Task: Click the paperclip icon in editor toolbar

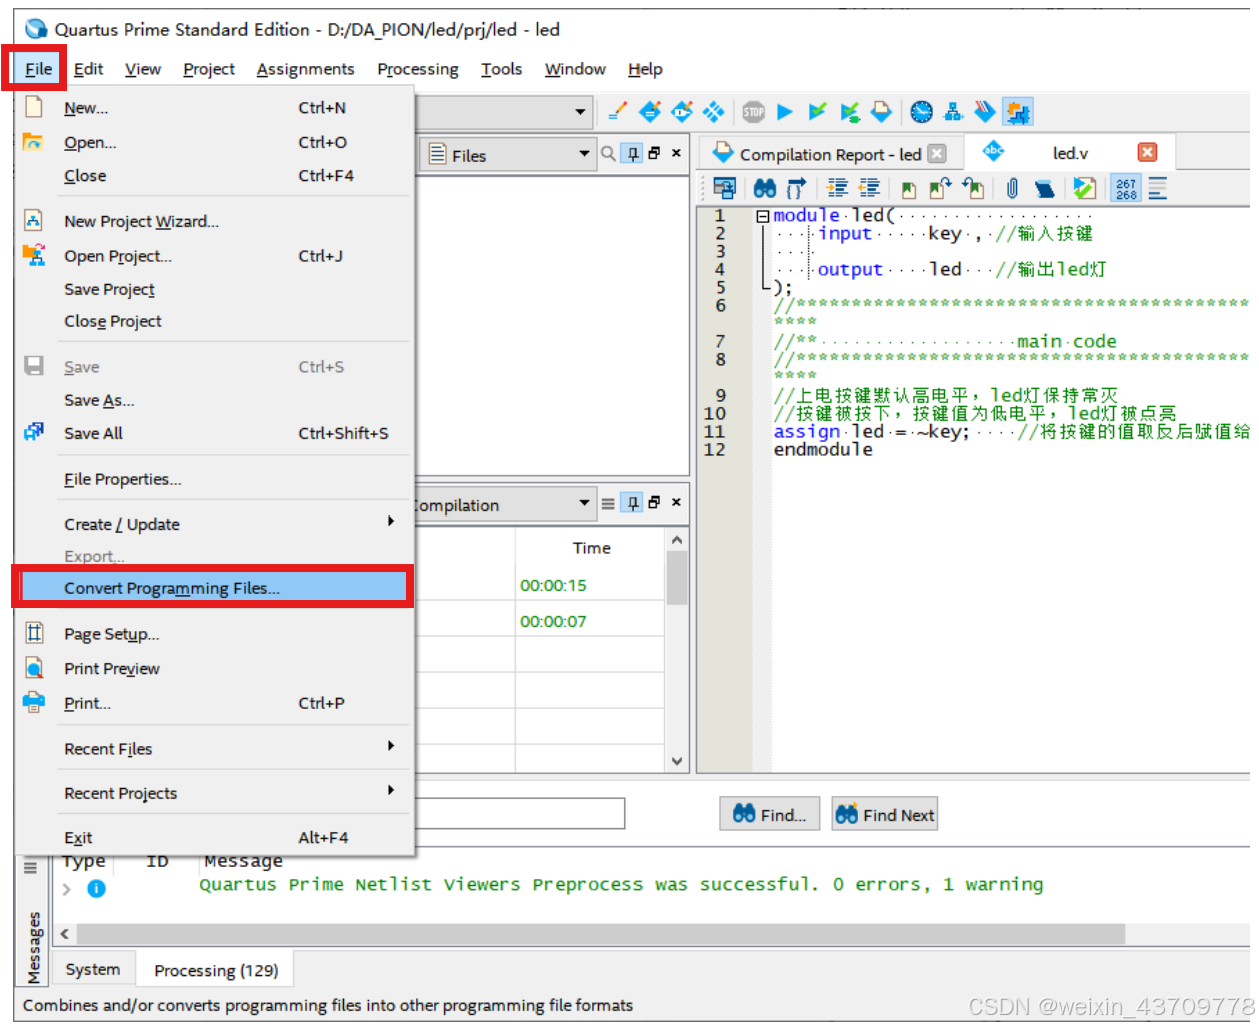Action: pyautogui.click(x=1012, y=188)
